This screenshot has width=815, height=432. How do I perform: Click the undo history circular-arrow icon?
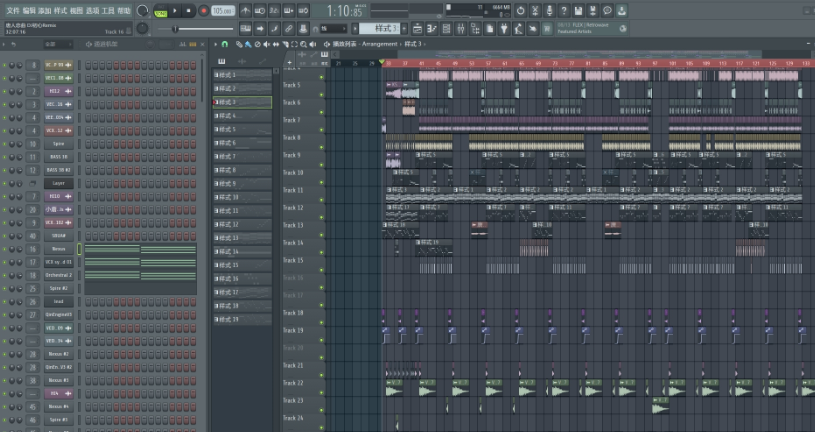[x=520, y=10]
